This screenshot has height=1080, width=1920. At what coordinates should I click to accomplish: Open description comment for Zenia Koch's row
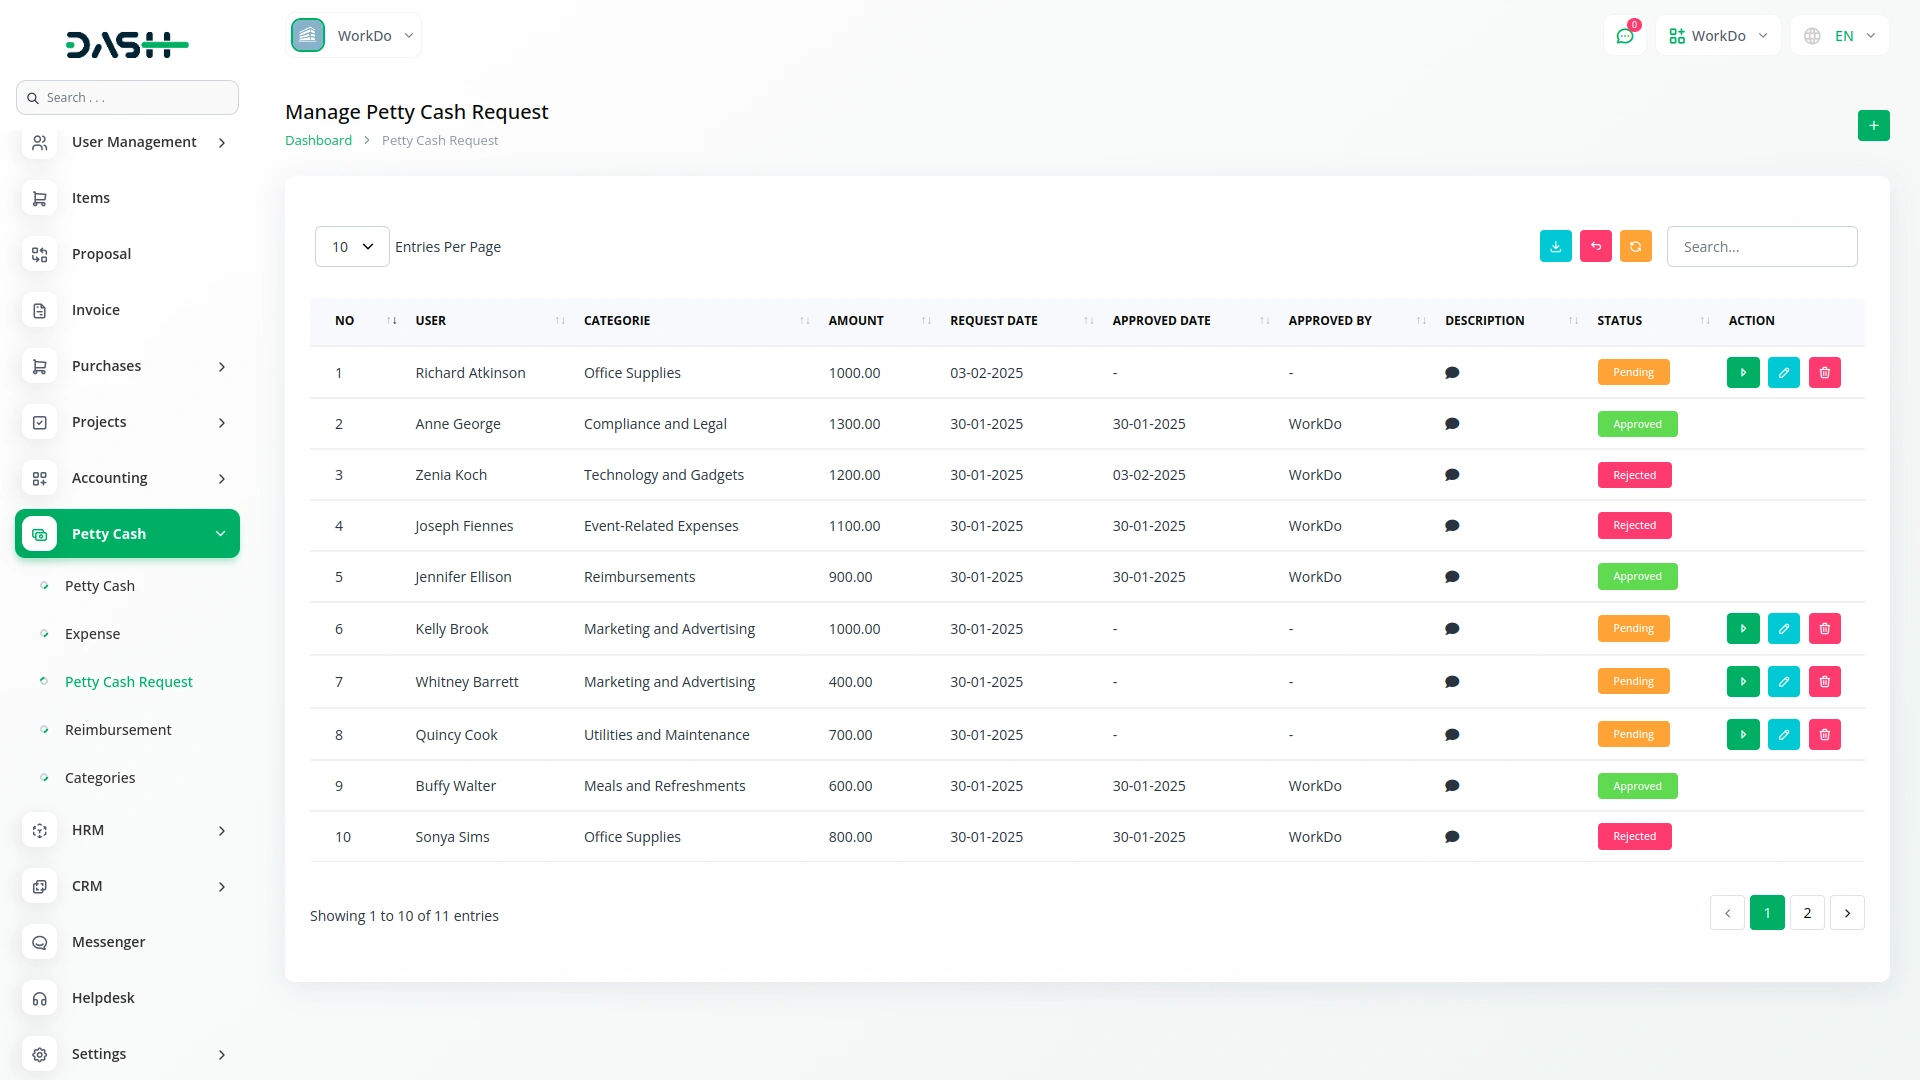point(1453,475)
